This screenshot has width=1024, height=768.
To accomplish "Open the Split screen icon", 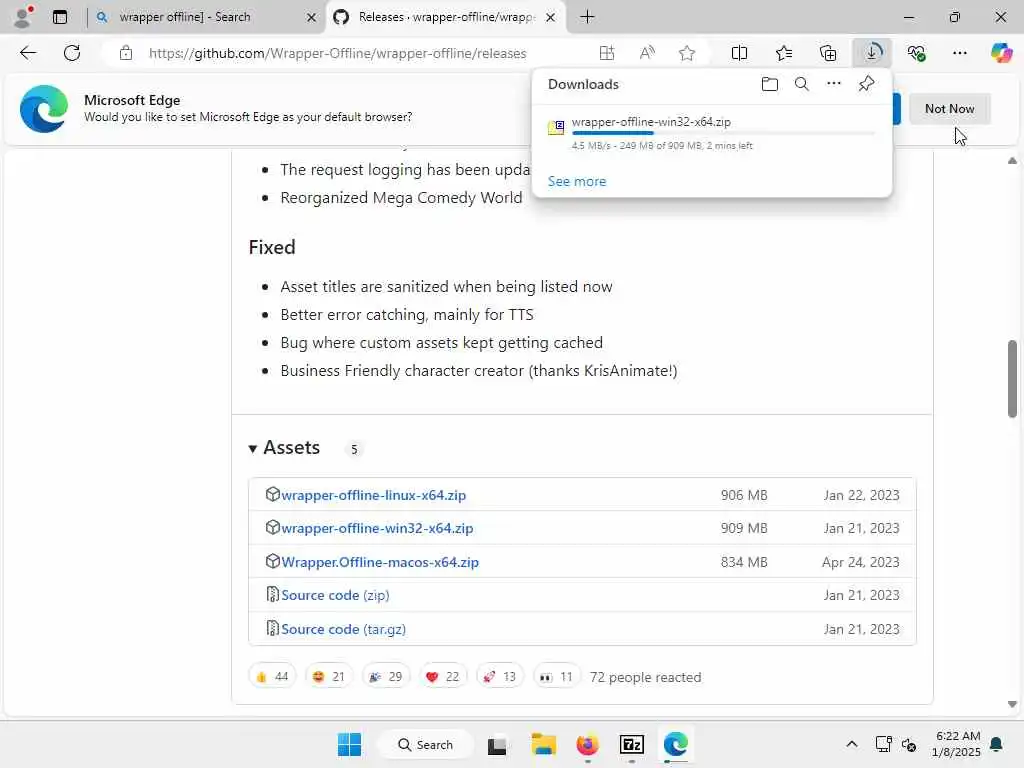I will tap(739, 53).
